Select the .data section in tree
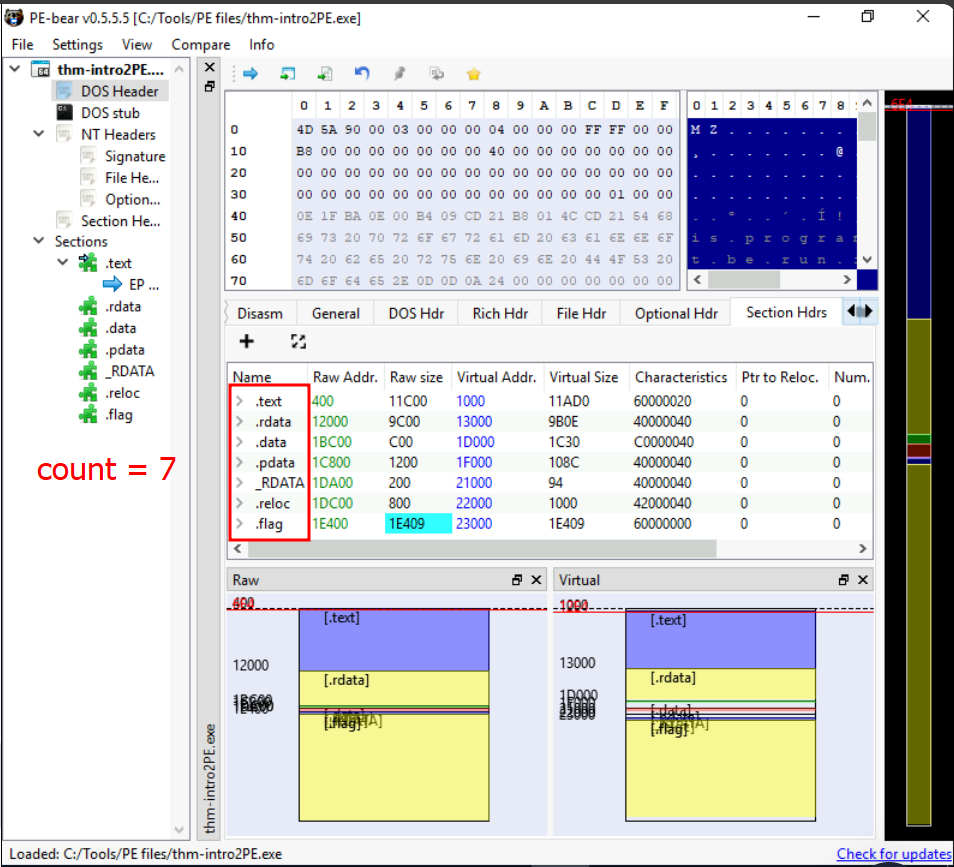This screenshot has height=867, width=954. 120,328
